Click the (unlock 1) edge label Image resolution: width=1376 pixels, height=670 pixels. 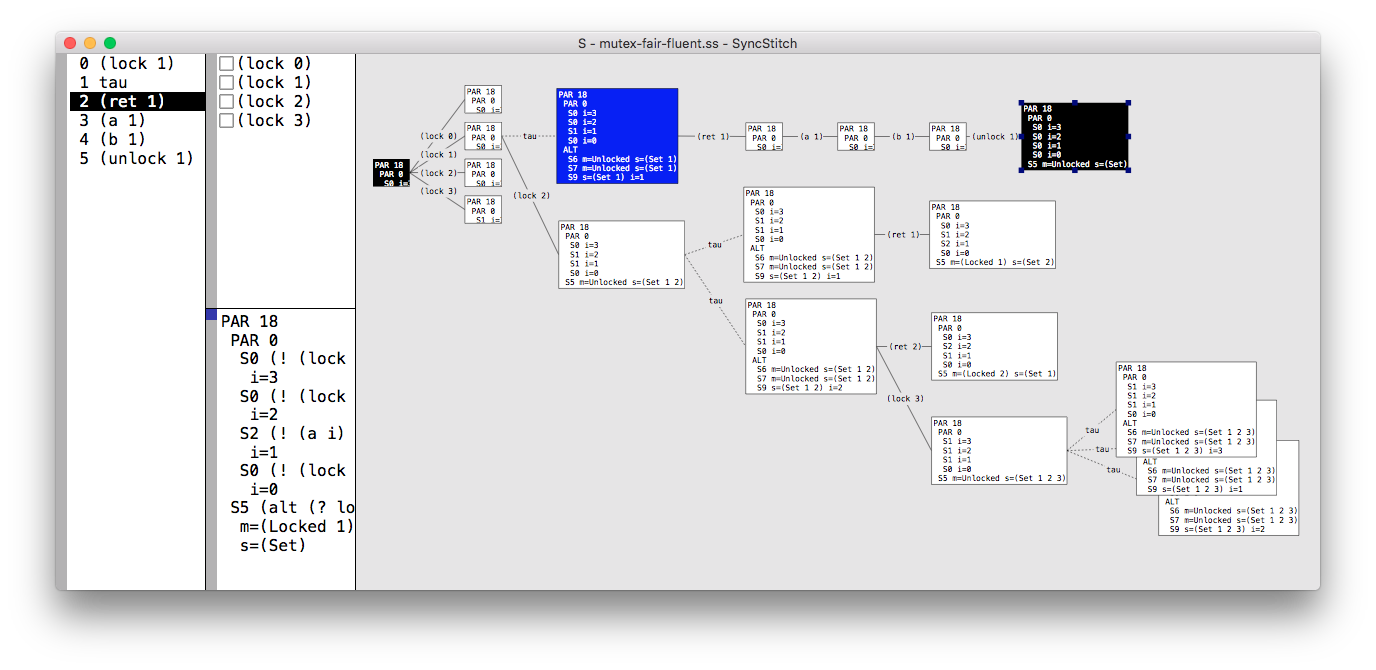995,137
